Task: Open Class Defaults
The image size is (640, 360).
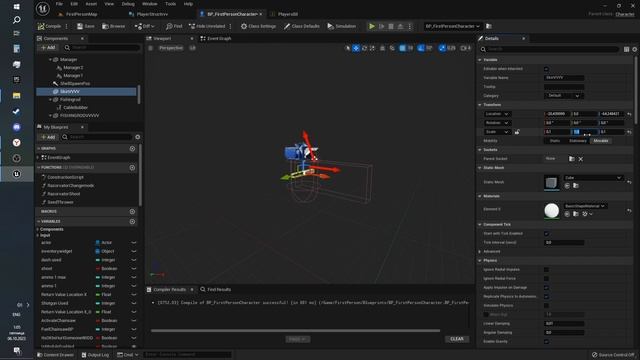Action: click(302, 26)
